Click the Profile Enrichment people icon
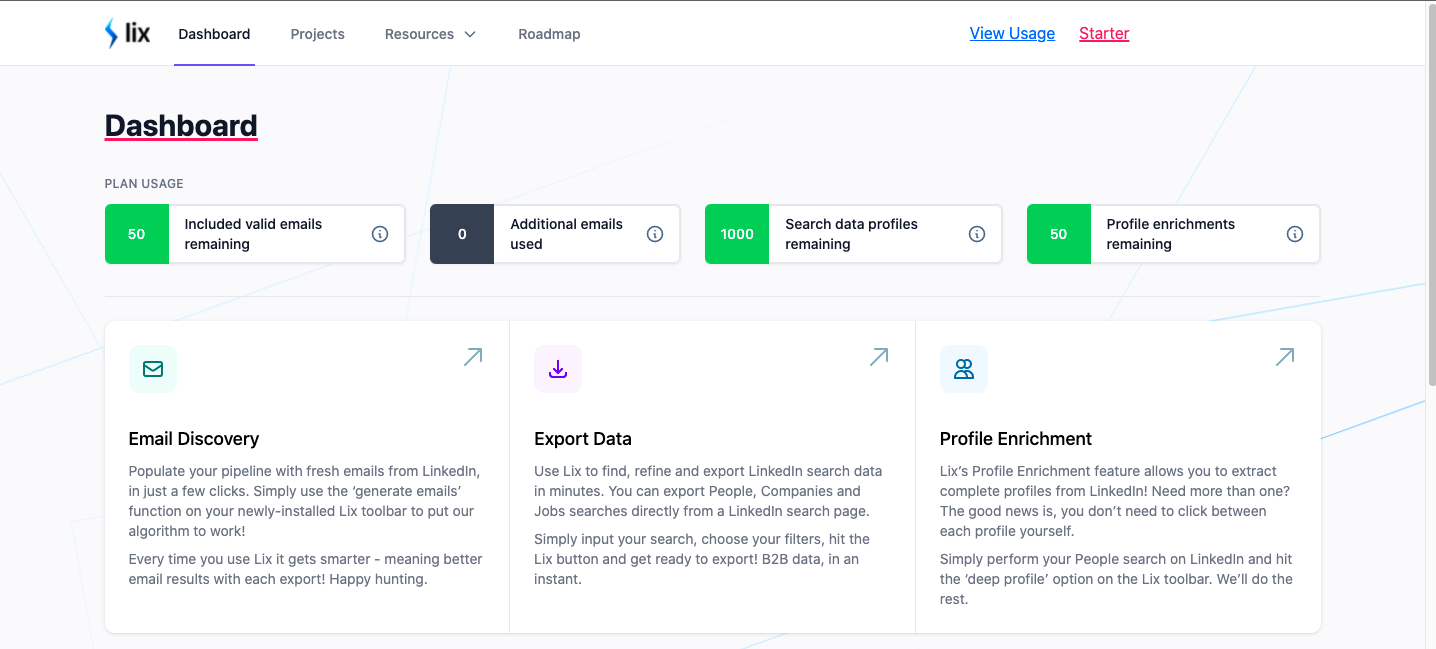This screenshot has width=1436, height=649. point(964,369)
